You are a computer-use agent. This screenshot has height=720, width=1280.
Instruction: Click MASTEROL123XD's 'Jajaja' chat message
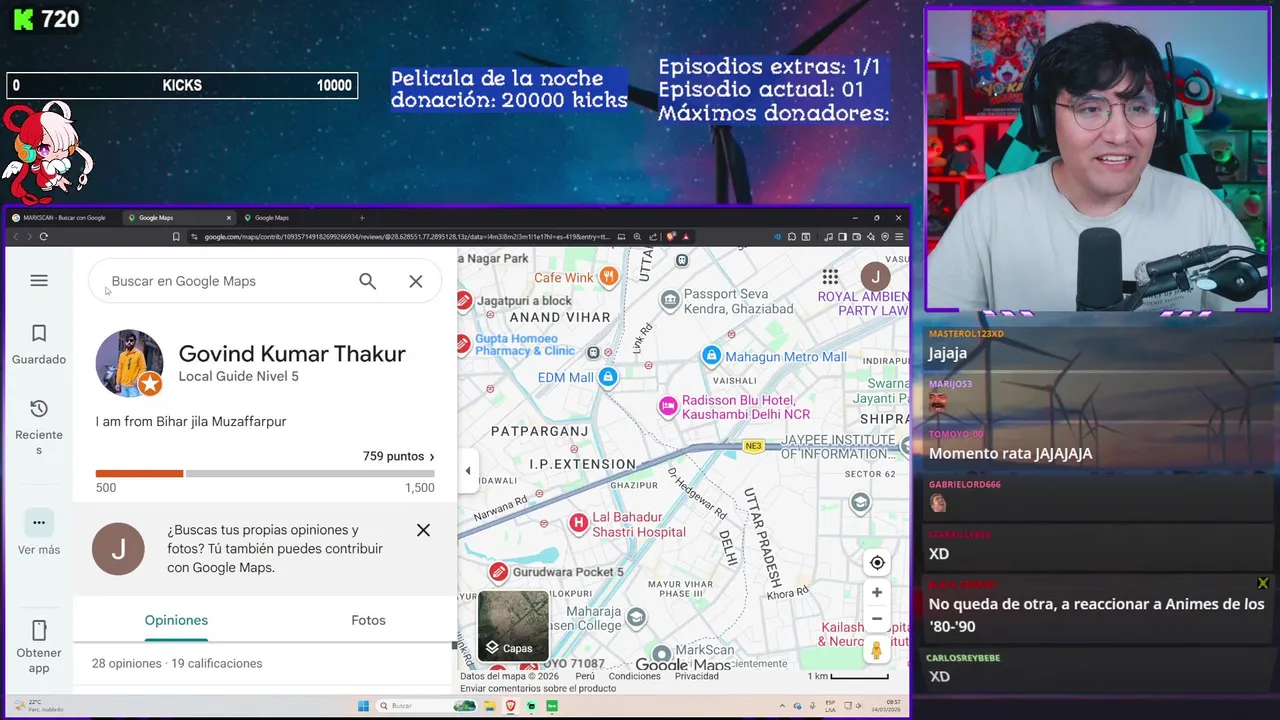[948, 353]
